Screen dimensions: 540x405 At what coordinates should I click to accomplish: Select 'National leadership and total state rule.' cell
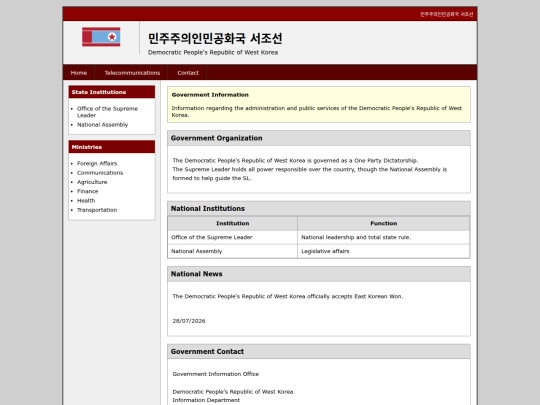coord(383,237)
